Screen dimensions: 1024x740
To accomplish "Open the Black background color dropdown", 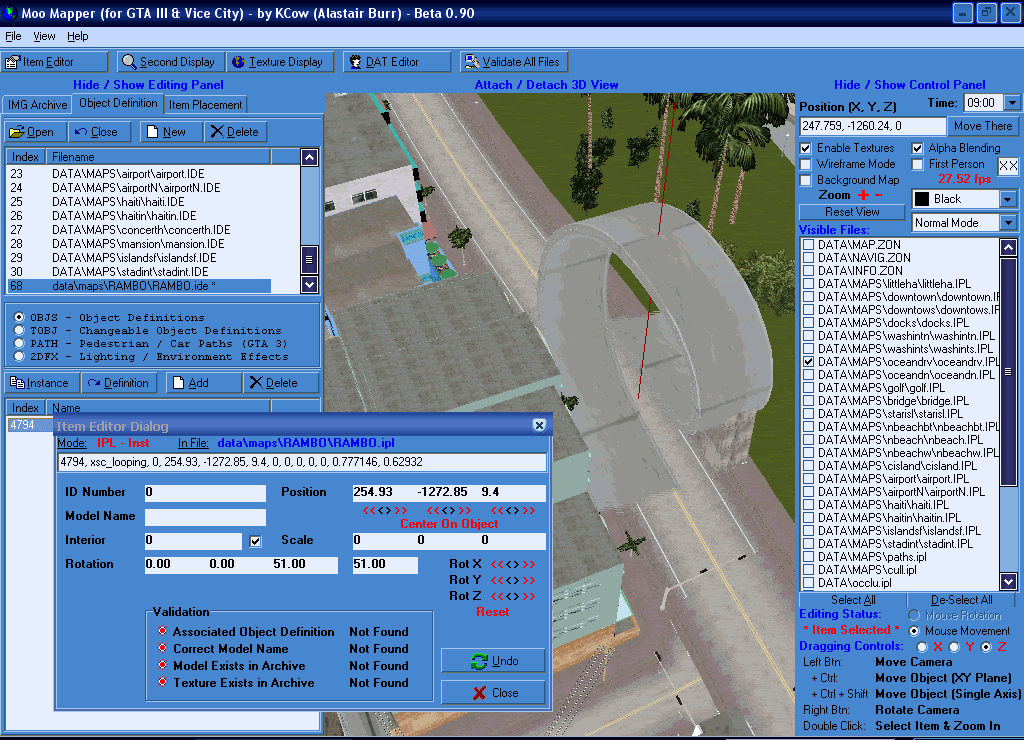I will [1008, 199].
